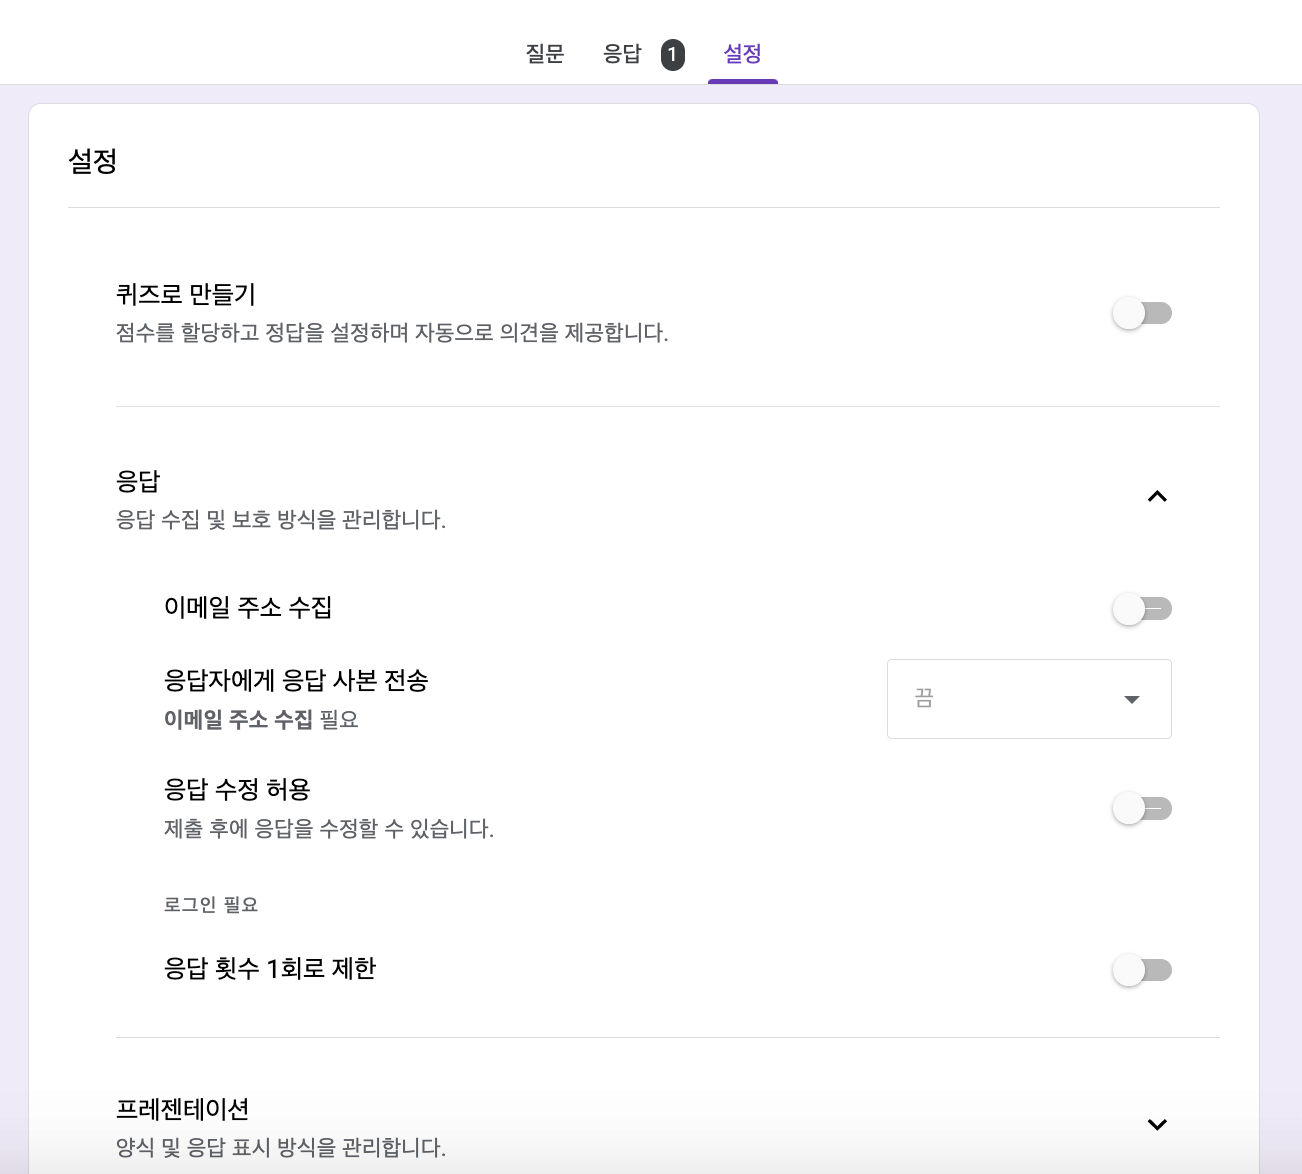Screen dimensions: 1302x1174
Task: Toggle 응답 횟수 1회로 제한 on
Action: 1142,969
